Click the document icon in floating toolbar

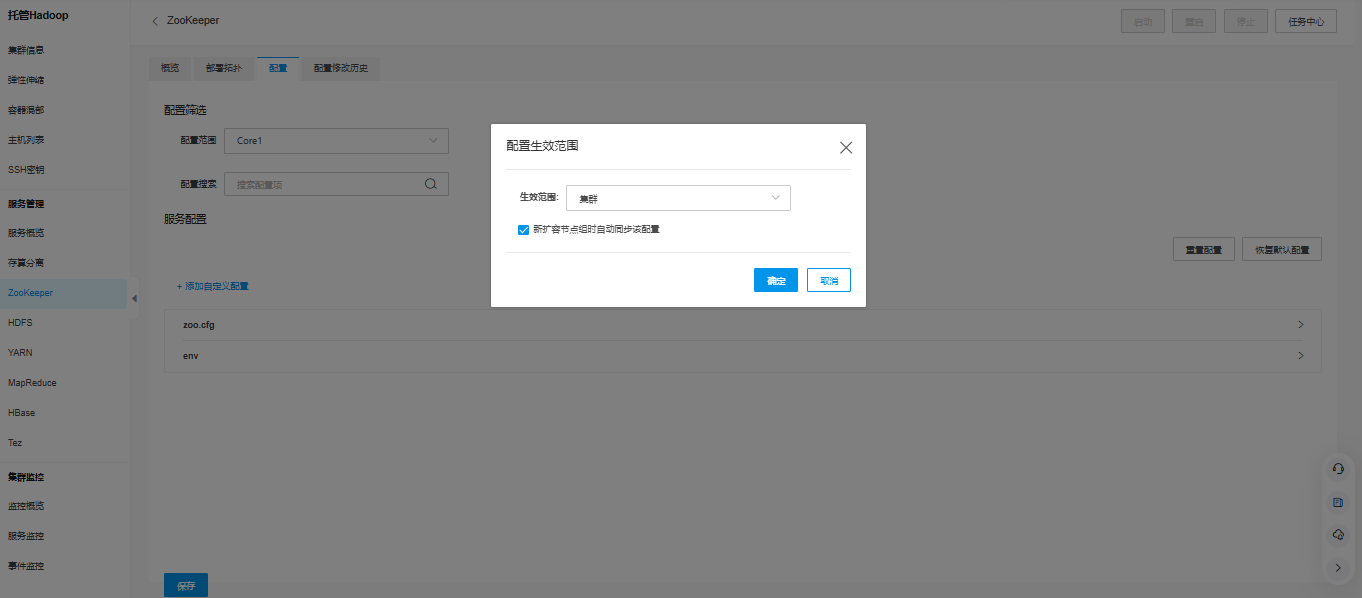[1338, 502]
